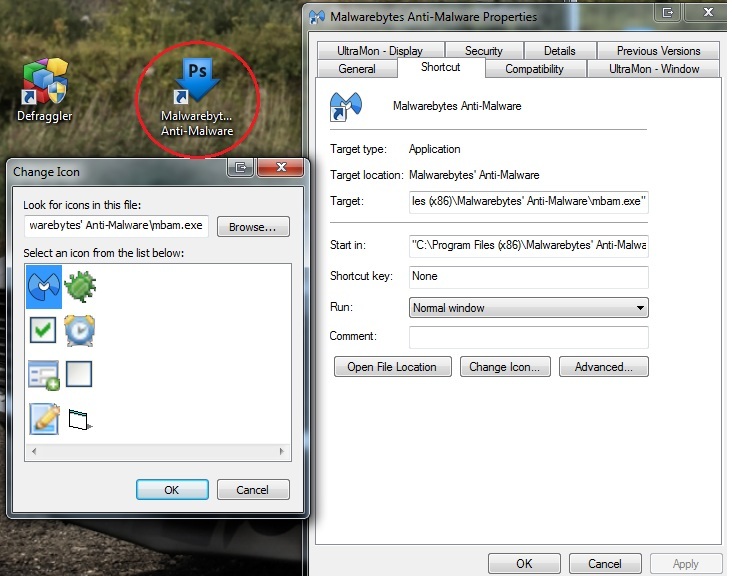Select the blue alarm clock icon

point(80,330)
